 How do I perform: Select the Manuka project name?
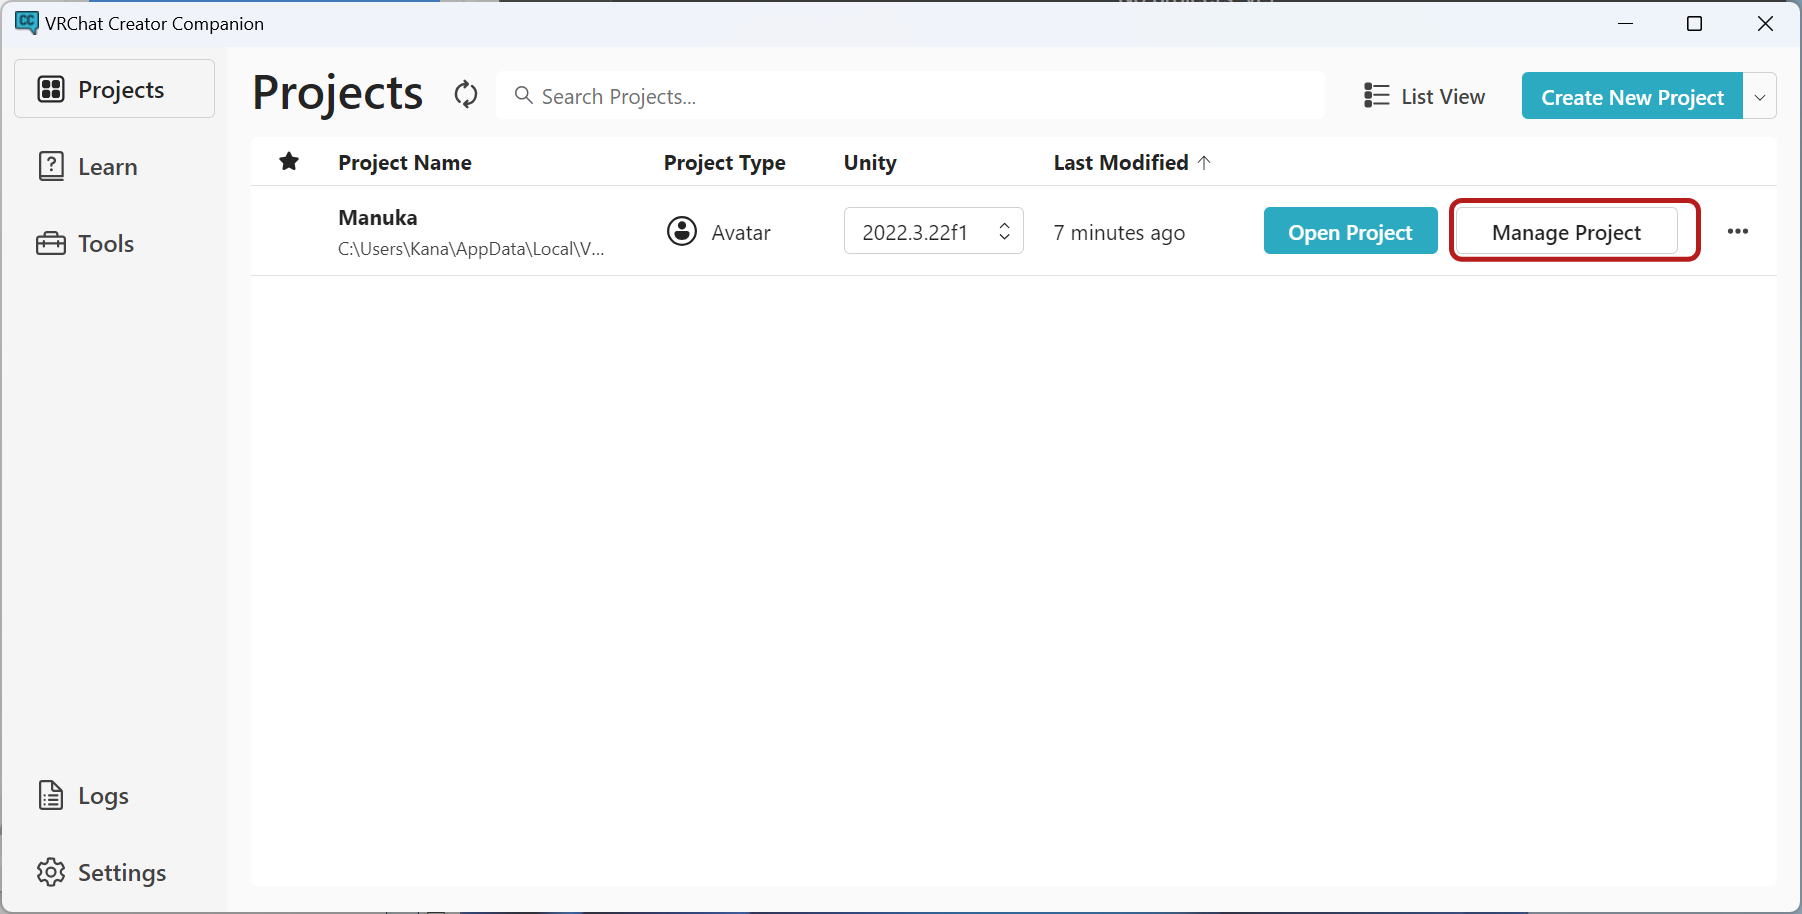click(378, 217)
